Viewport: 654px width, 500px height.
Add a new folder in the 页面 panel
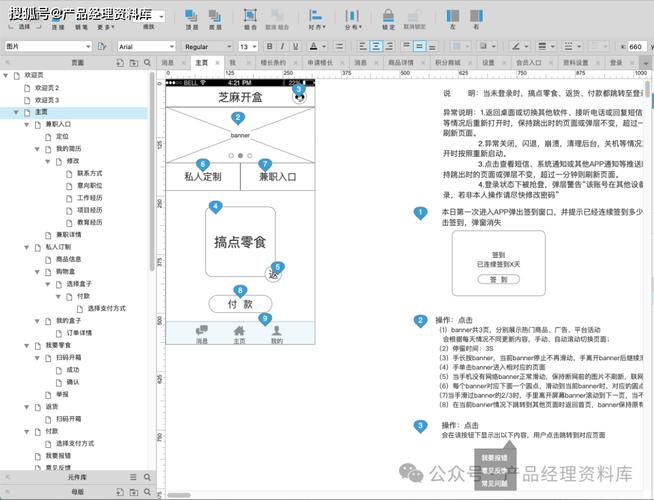(133, 63)
